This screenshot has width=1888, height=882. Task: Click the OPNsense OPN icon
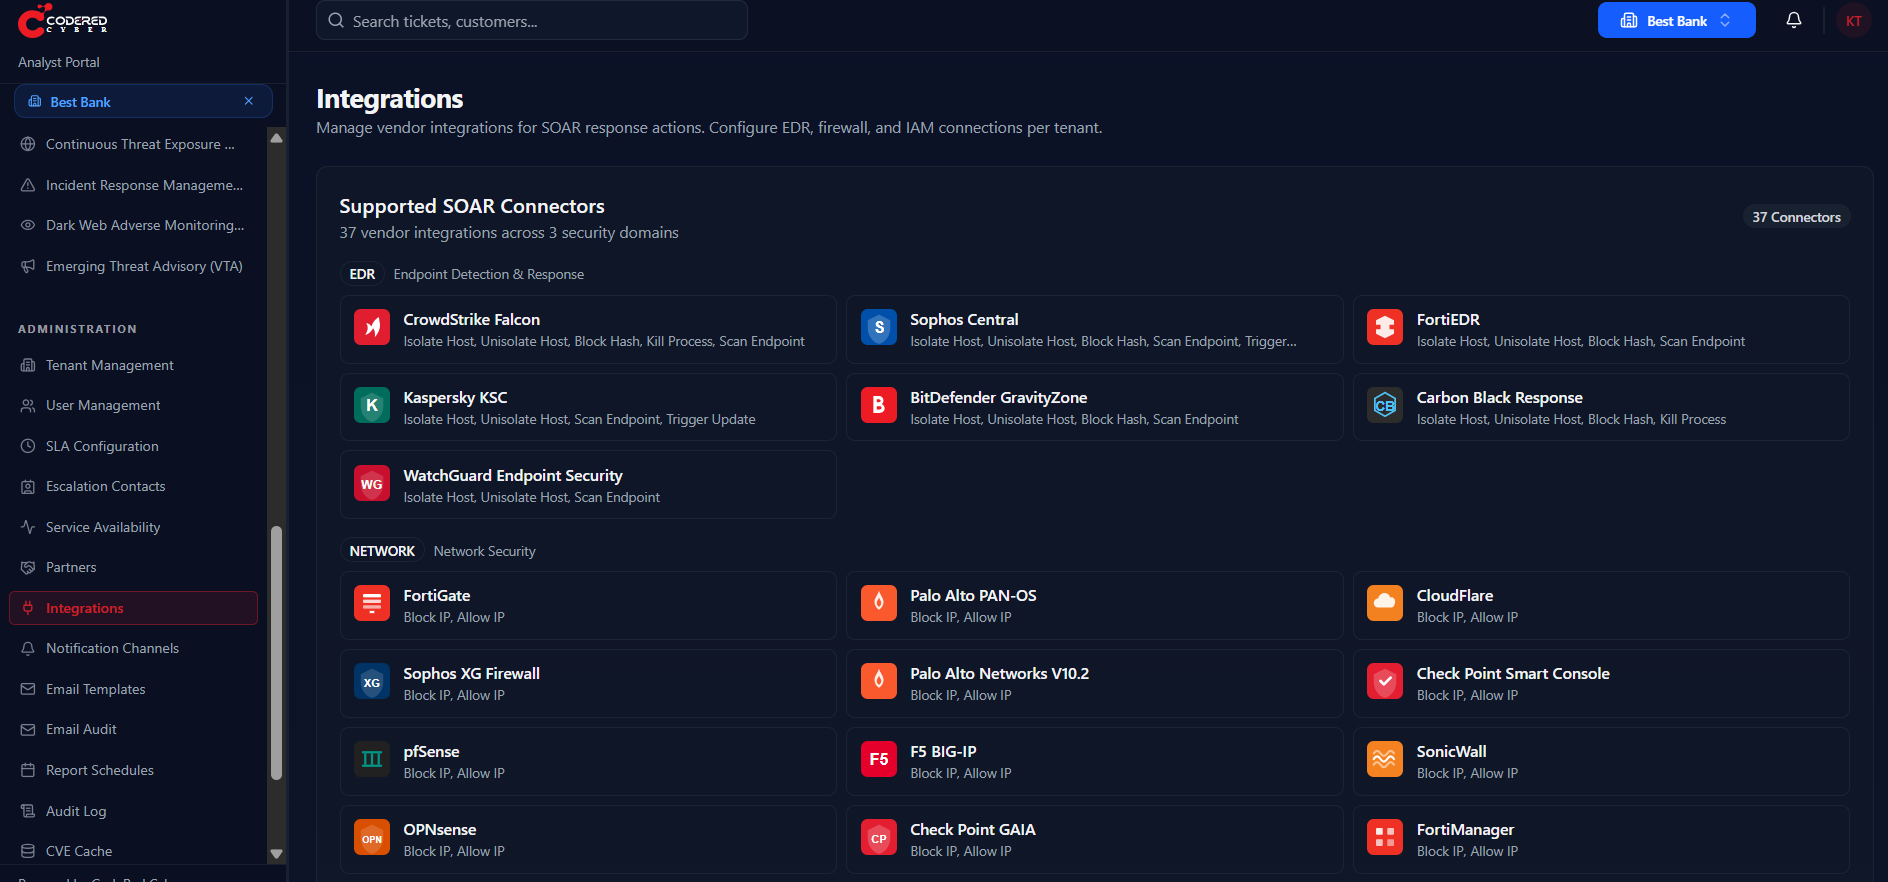(372, 837)
